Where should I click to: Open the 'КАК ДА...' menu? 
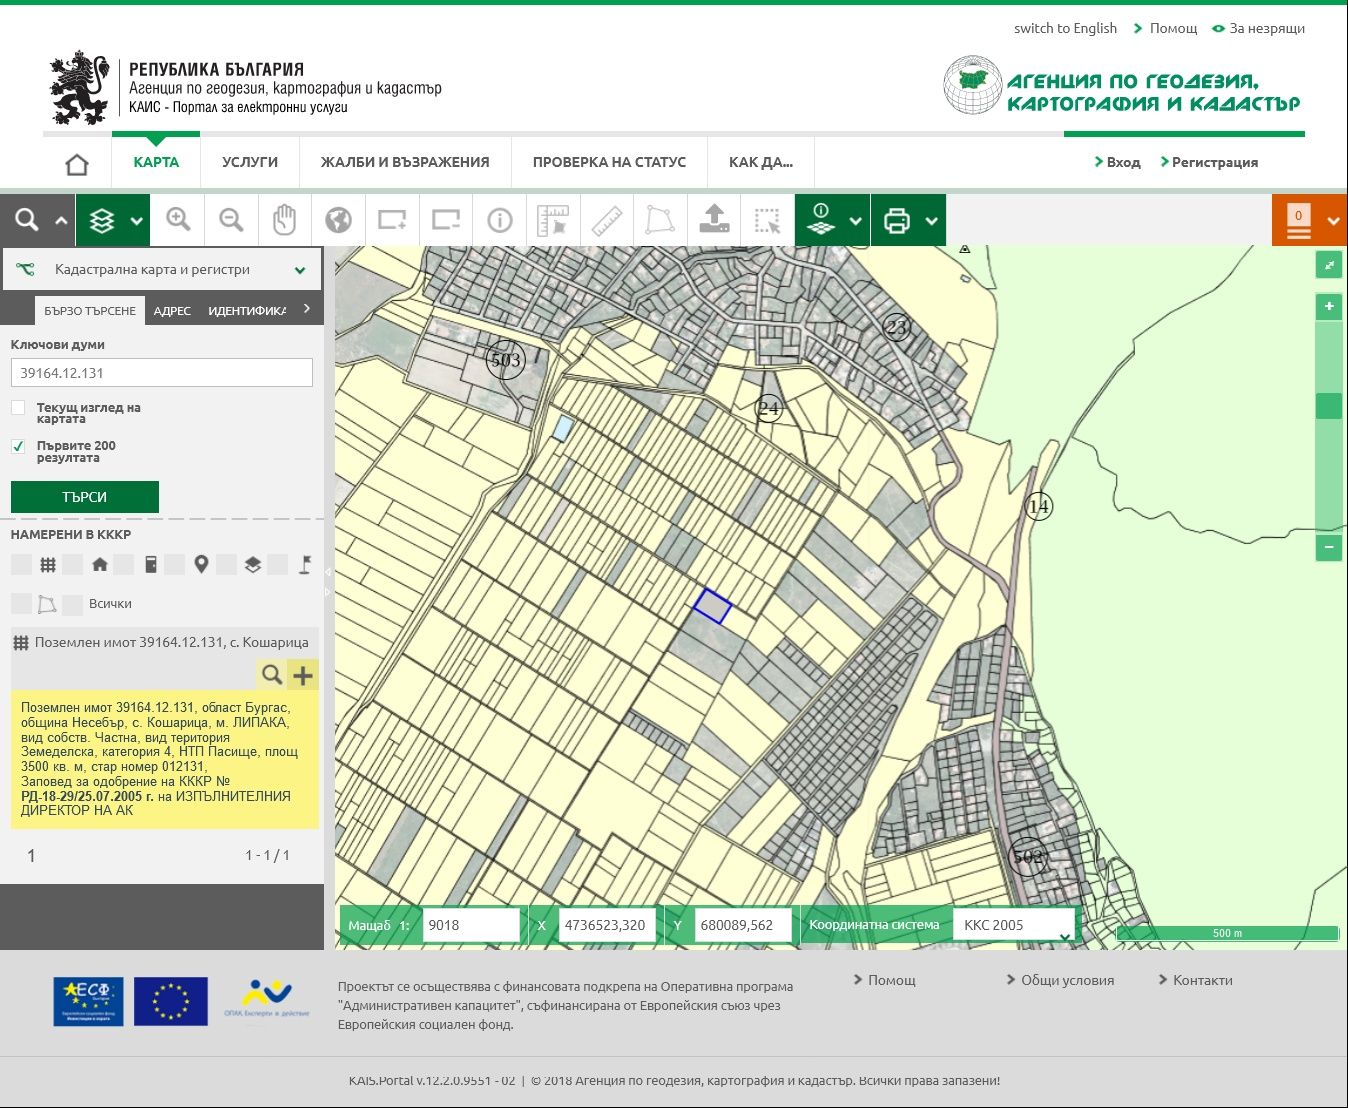(761, 162)
